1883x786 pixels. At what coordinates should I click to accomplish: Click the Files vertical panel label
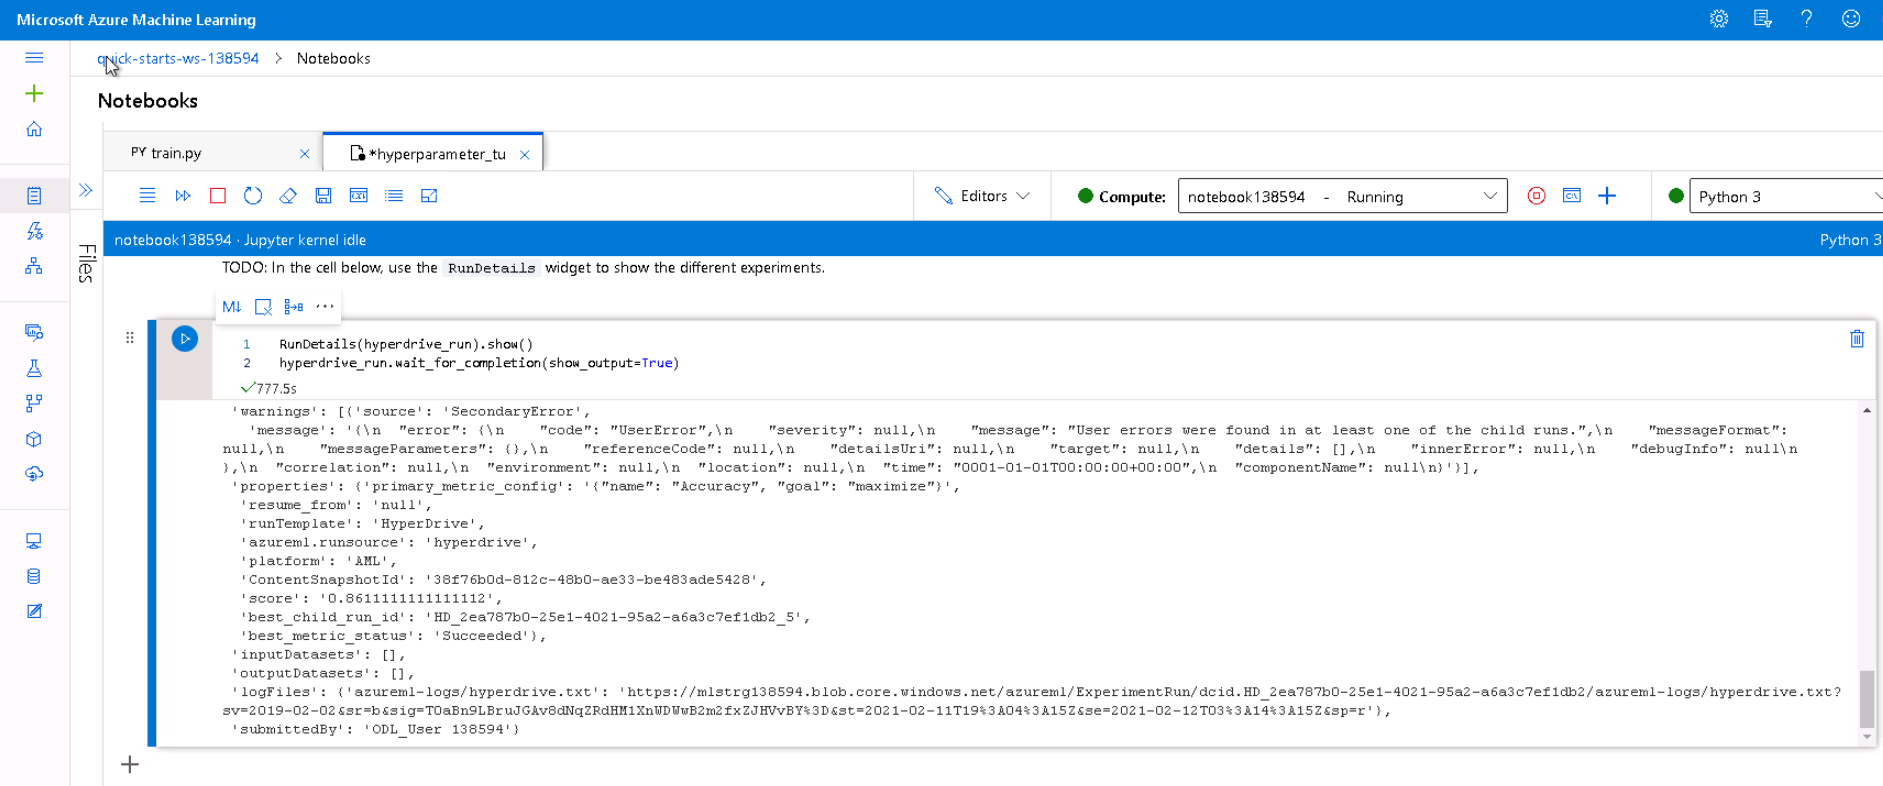[x=86, y=263]
